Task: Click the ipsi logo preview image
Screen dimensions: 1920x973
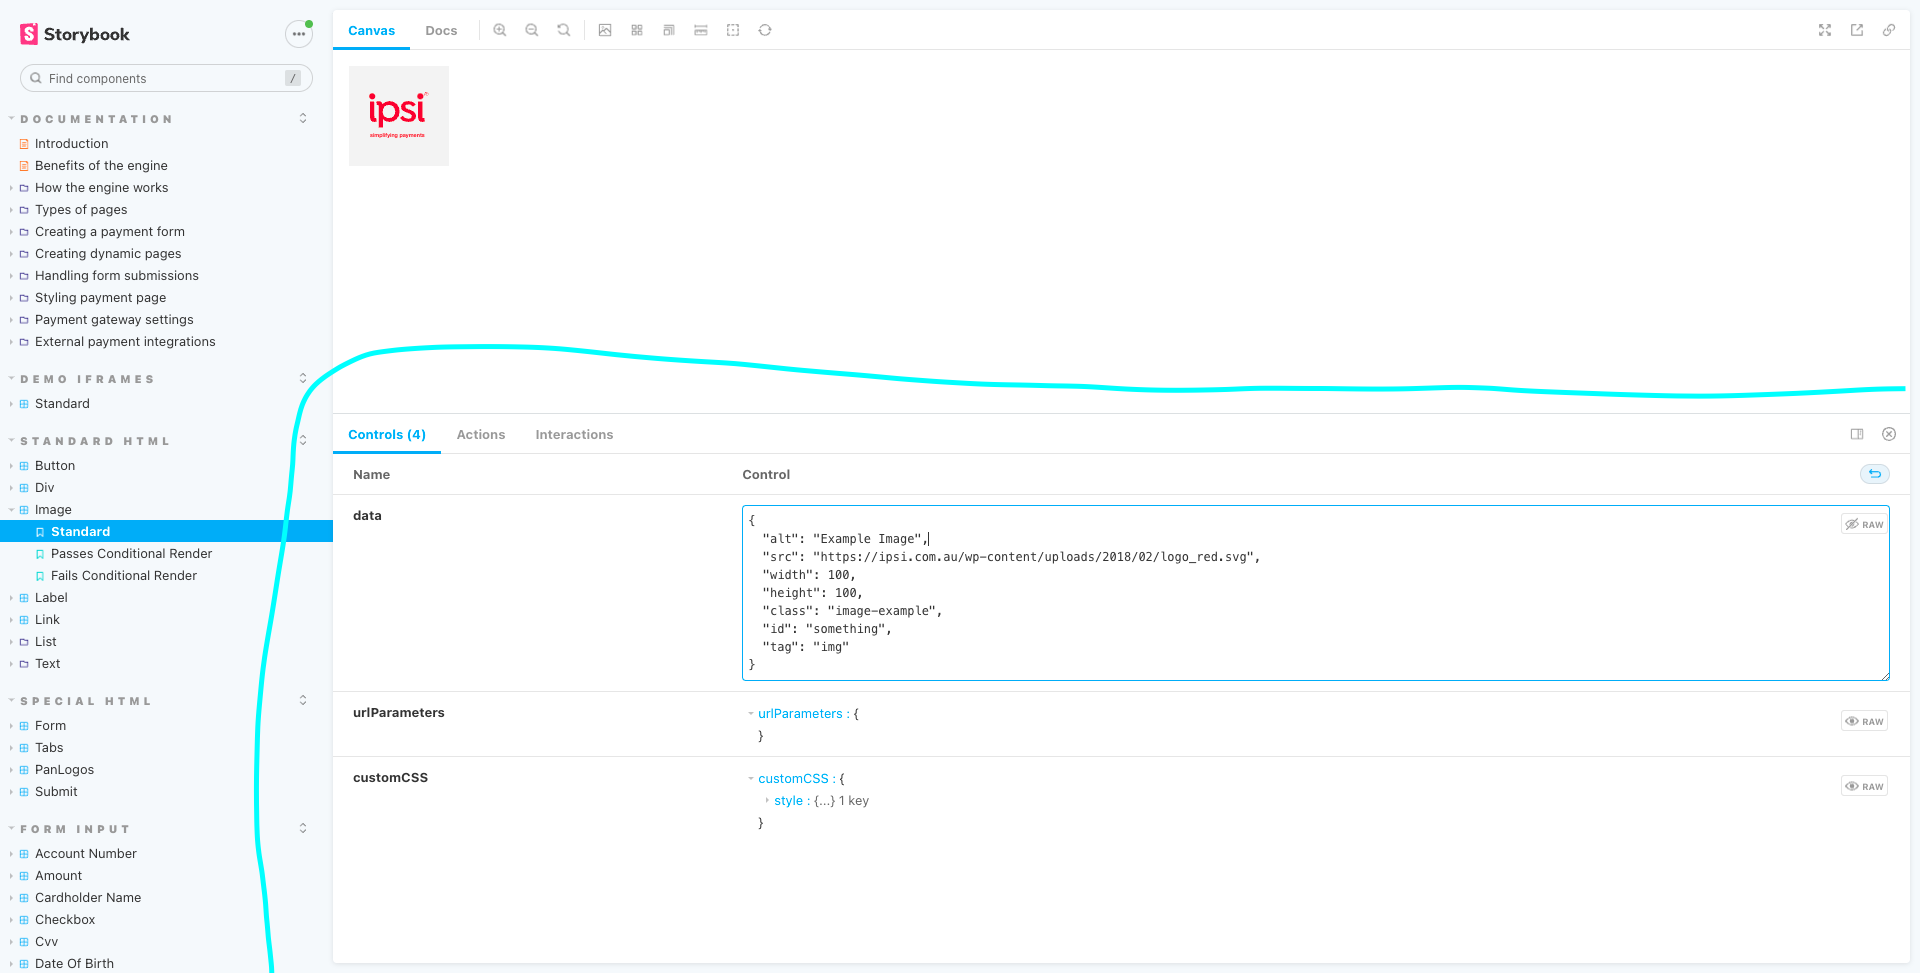Action: click(x=399, y=116)
